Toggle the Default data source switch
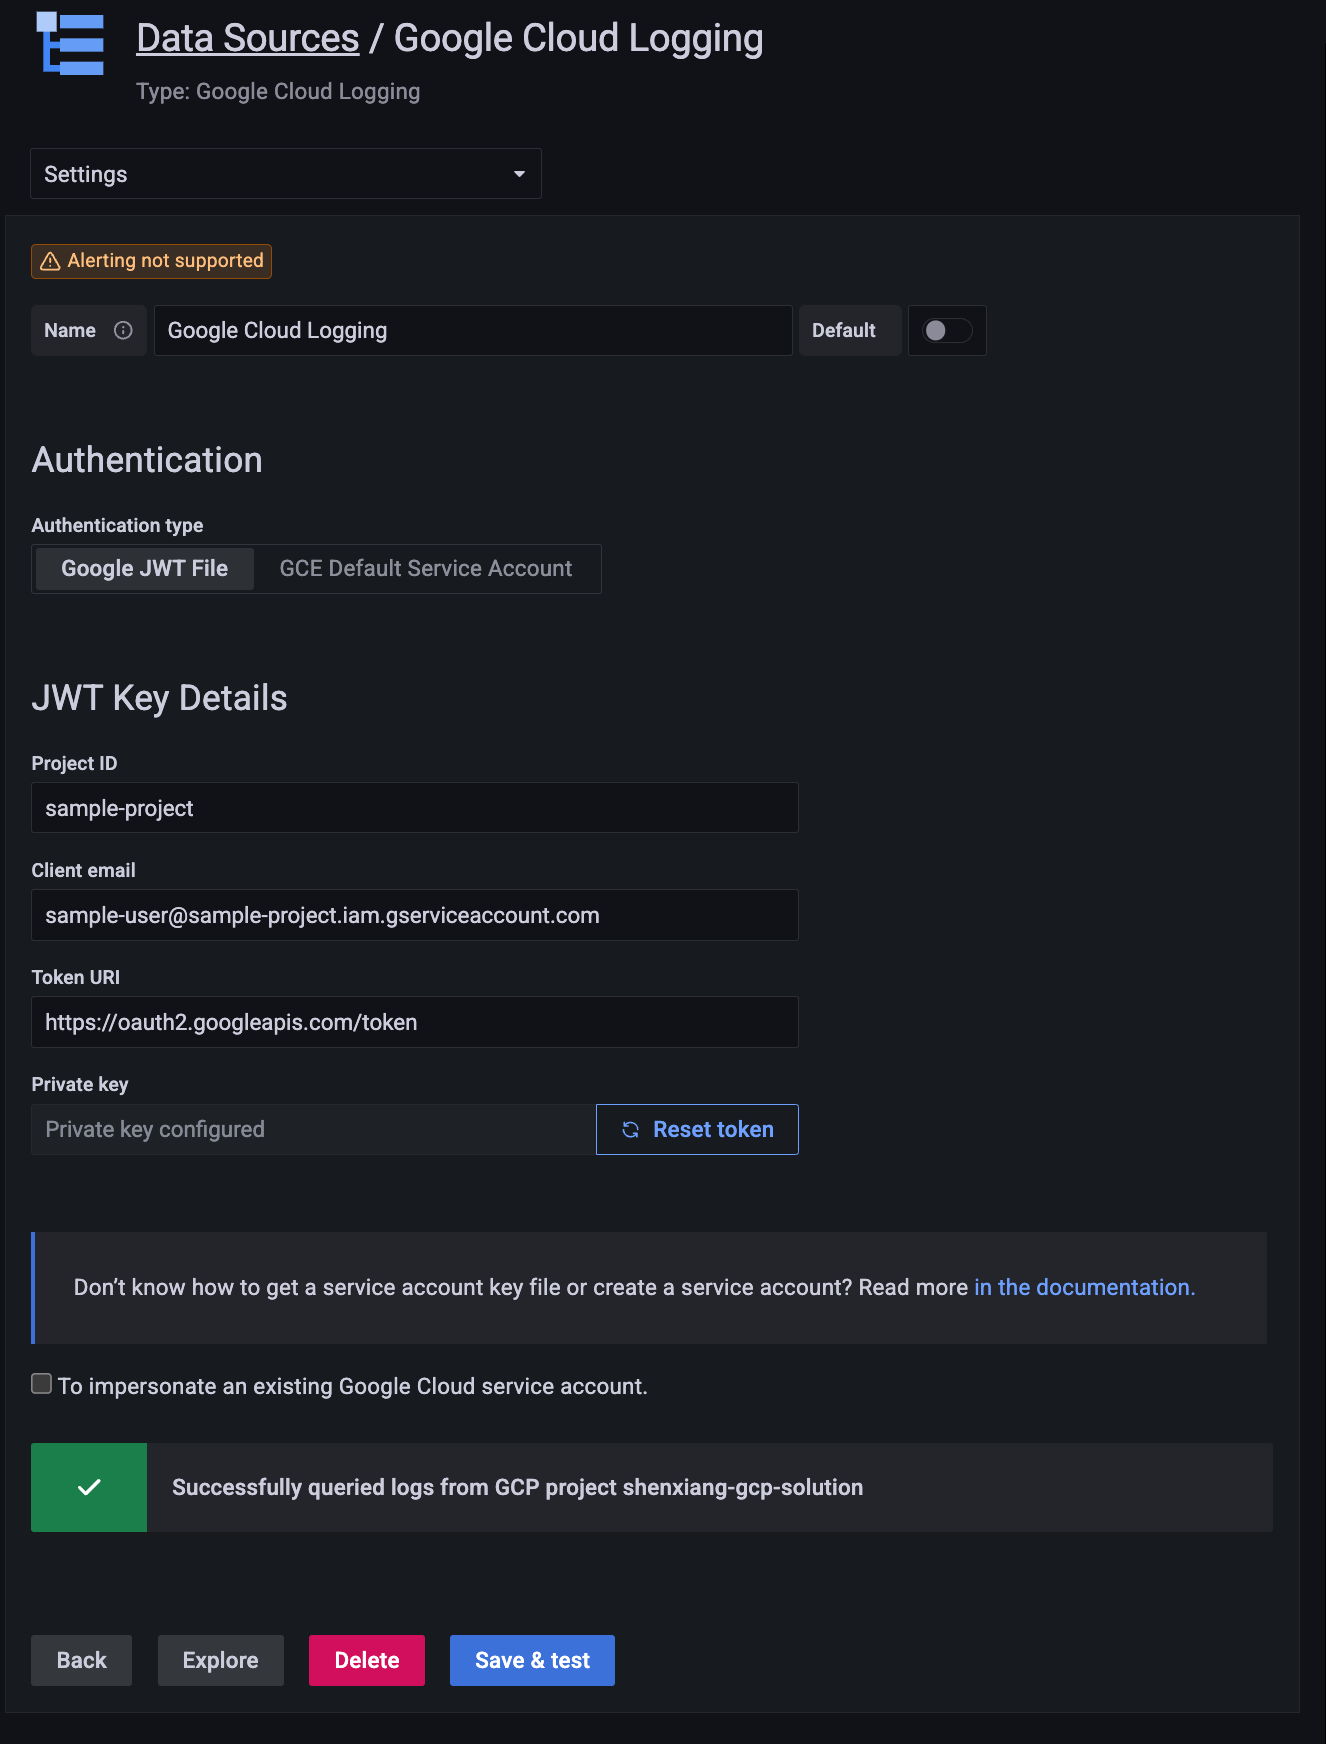1326x1744 pixels. pyautogui.click(x=946, y=330)
